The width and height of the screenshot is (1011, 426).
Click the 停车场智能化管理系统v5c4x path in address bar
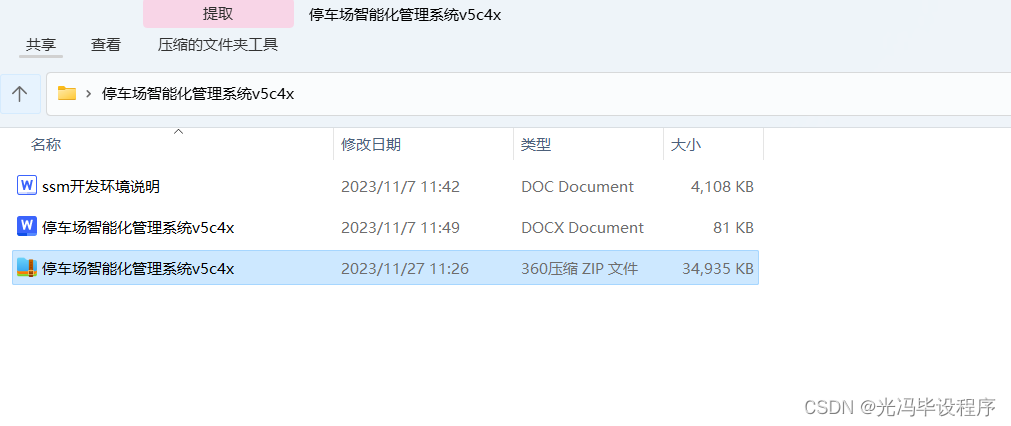[198, 94]
